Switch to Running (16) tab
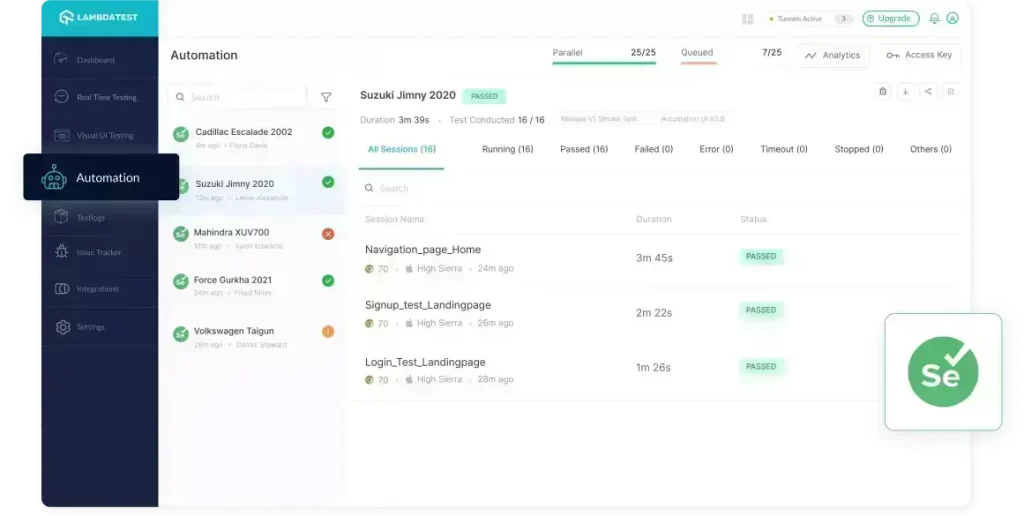Viewport: 1024px width, 516px height. 507,149
